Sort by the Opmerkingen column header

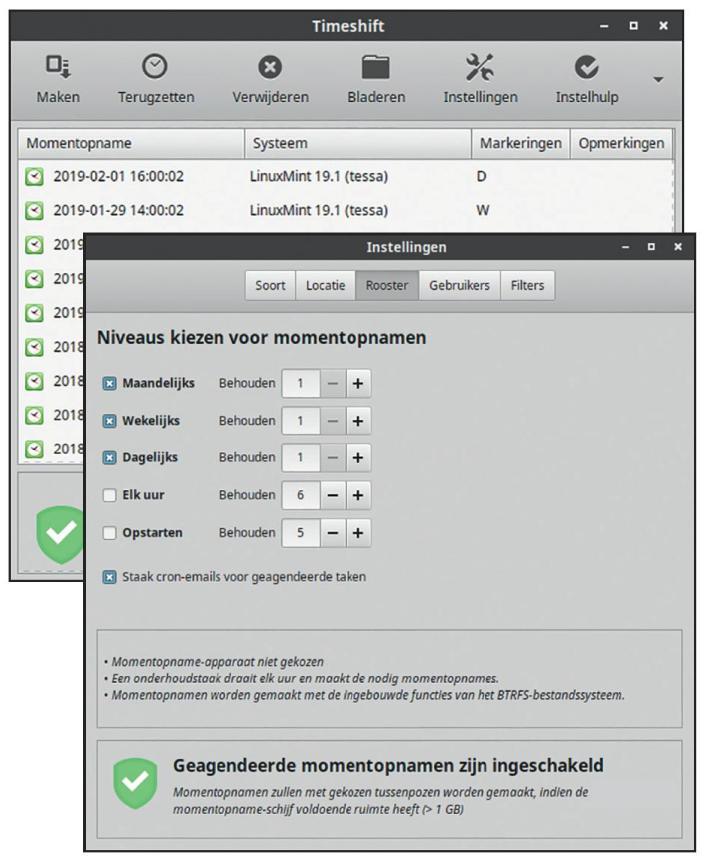pos(621,144)
